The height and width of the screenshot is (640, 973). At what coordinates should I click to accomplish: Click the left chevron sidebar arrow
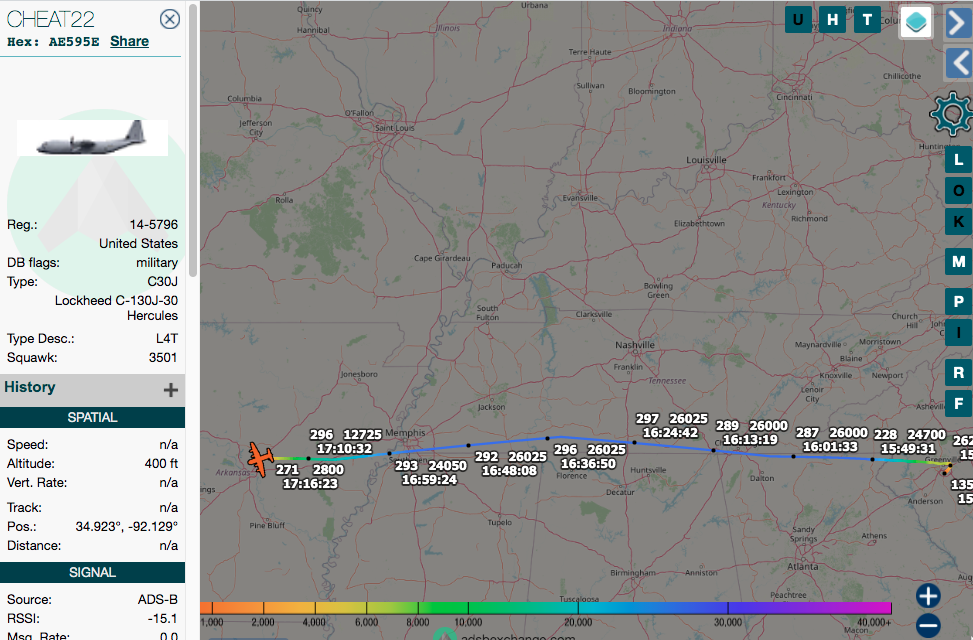tap(959, 63)
